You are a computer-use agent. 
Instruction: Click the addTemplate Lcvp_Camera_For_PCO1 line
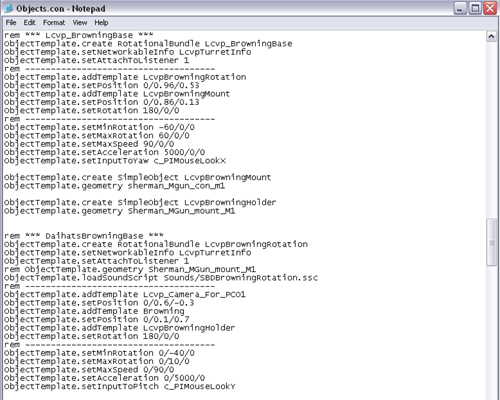tap(125, 294)
